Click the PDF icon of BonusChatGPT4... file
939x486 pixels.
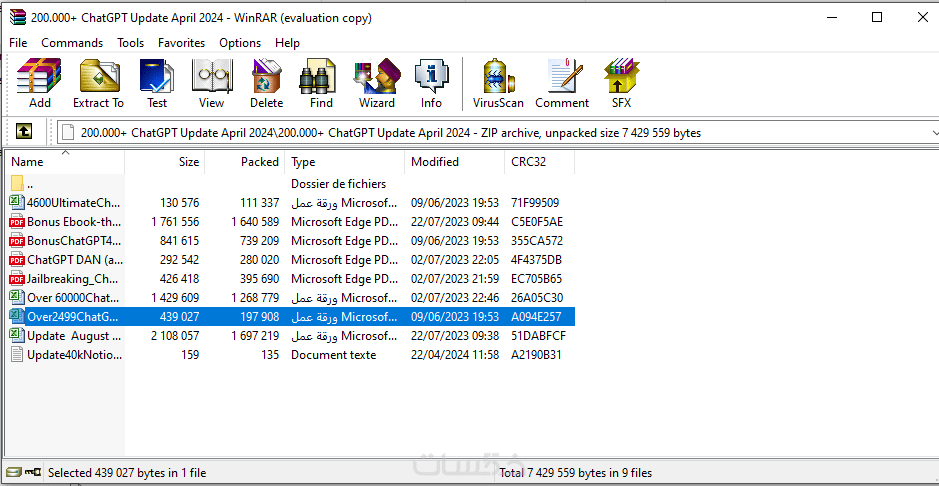point(17,241)
